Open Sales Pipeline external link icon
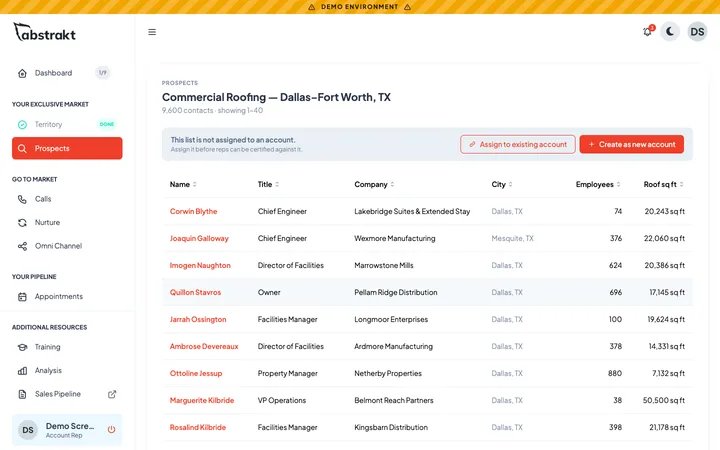Image resolution: width=720 pixels, height=450 pixels. point(112,394)
